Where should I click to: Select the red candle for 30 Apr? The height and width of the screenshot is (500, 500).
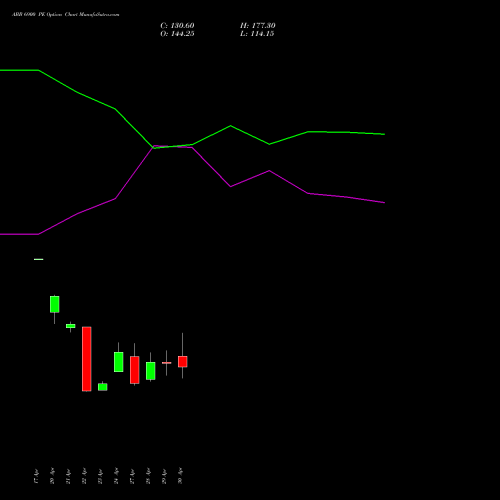[x=183, y=362]
